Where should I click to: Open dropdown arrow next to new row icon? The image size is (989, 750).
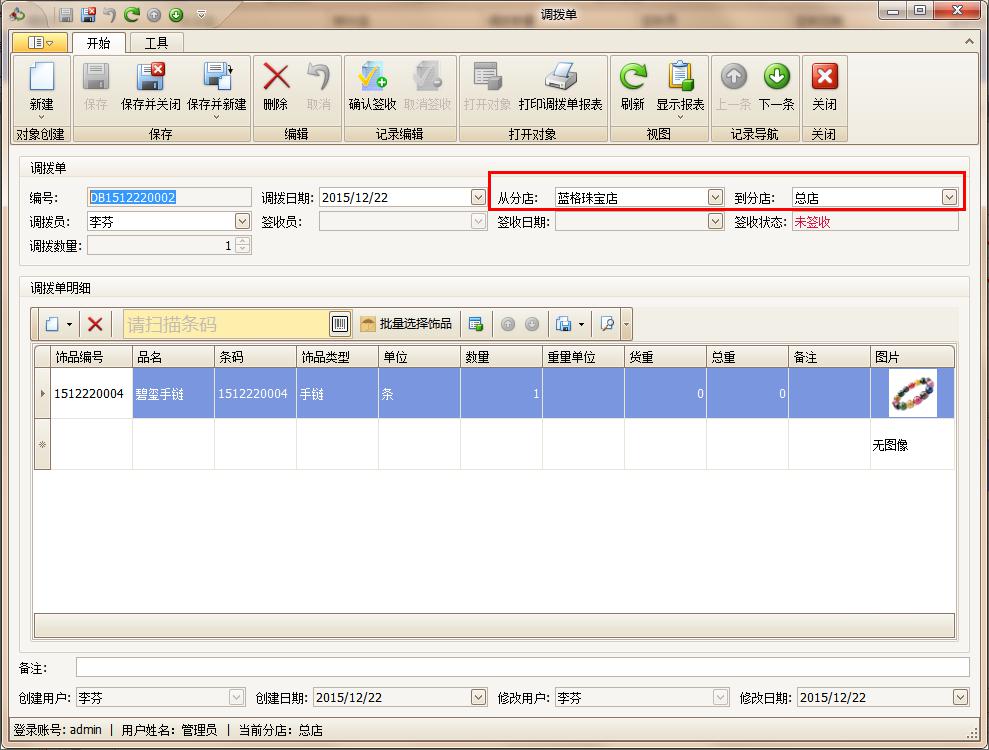(69, 325)
